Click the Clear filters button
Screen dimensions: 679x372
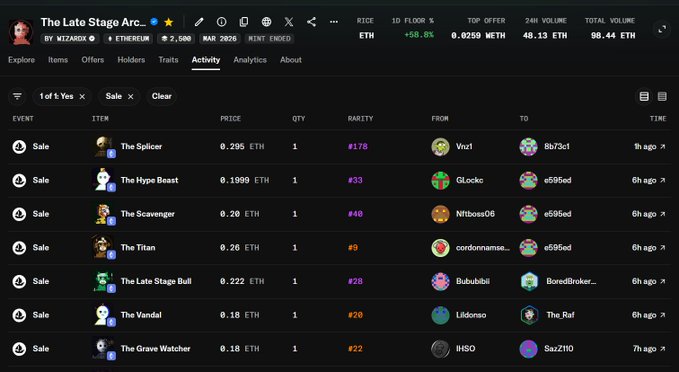pyautogui.click(x=162, y=96)
